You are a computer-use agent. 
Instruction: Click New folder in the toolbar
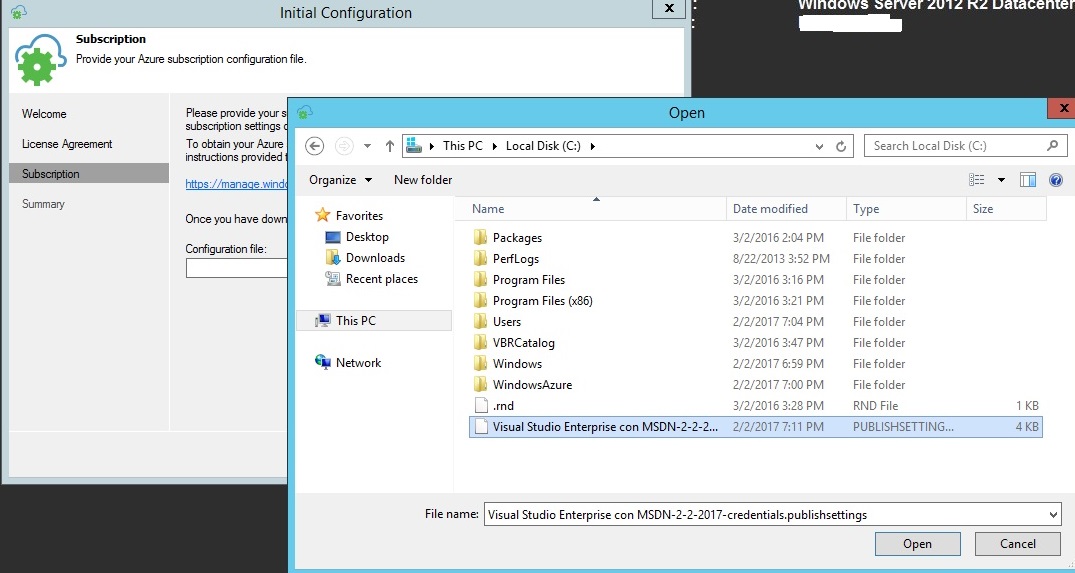423,180
